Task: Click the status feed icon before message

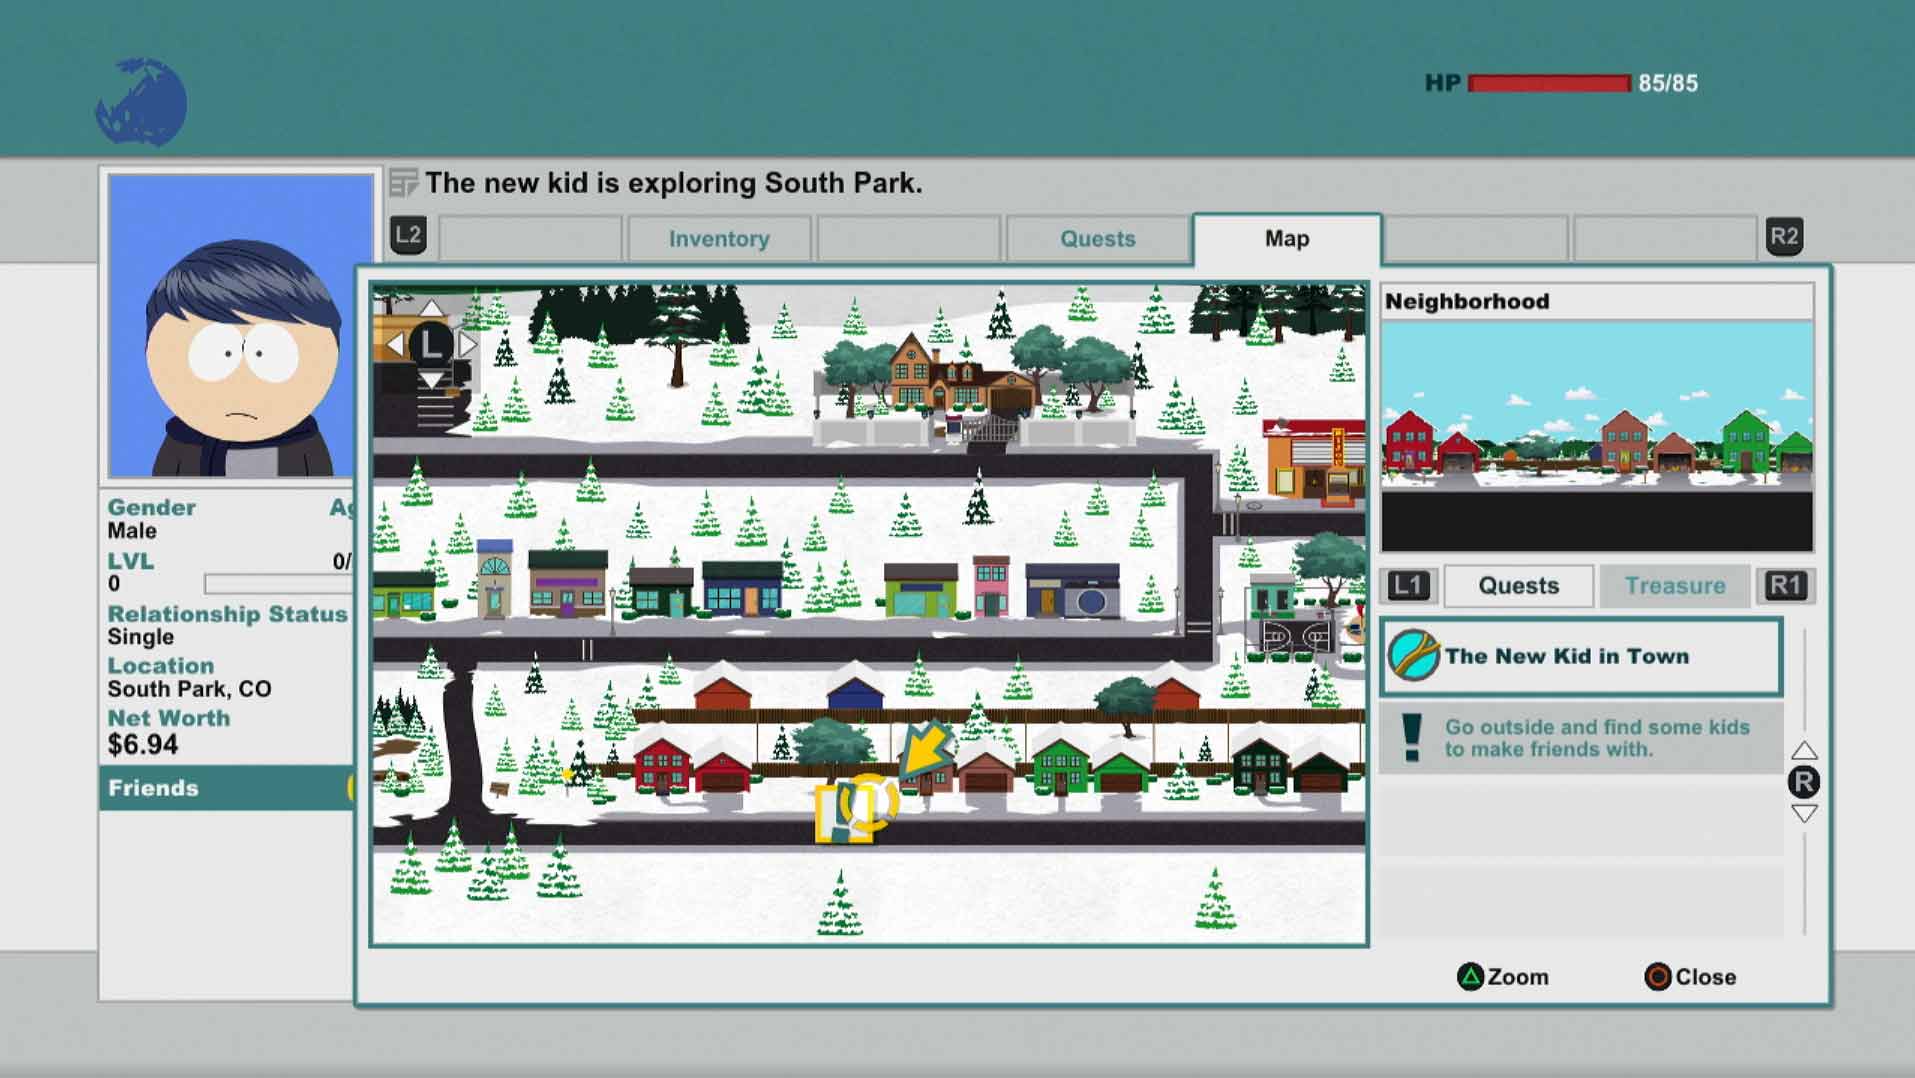Action: click(x=403, y=183)
